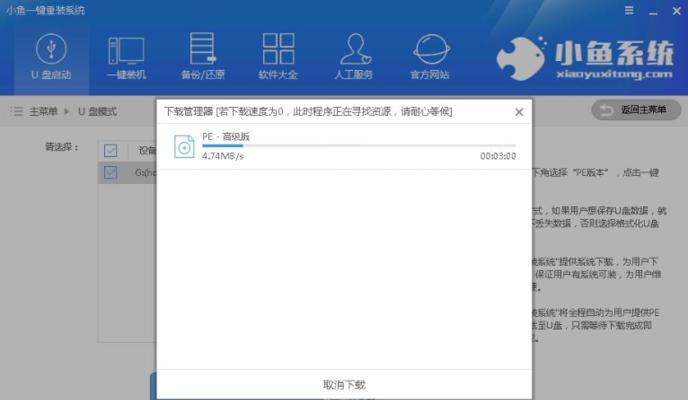Click the 小鱼系统 fish logo
Viewport: 688px width, 400px height.
click(x=520, y=58)
